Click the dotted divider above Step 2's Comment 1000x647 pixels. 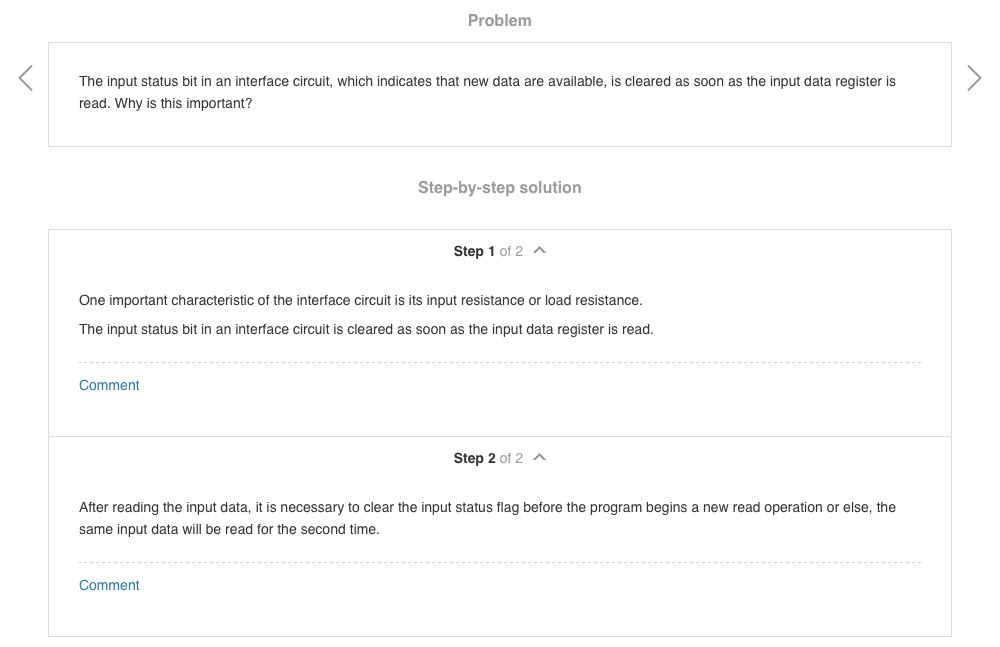(x=499, y=562)
